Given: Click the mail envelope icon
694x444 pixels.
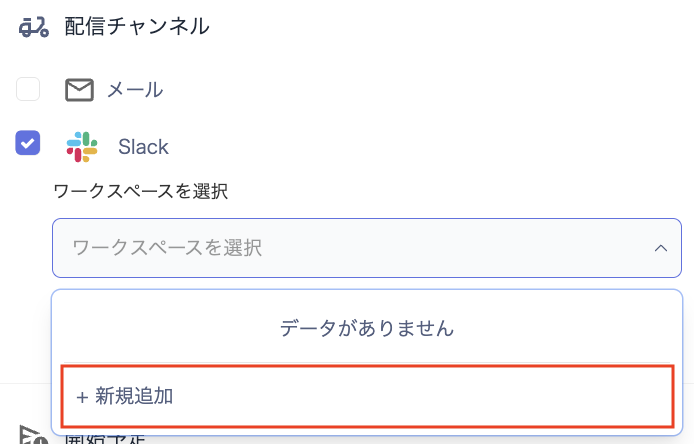Looking at the screenshot, I should tap(79, 90).
